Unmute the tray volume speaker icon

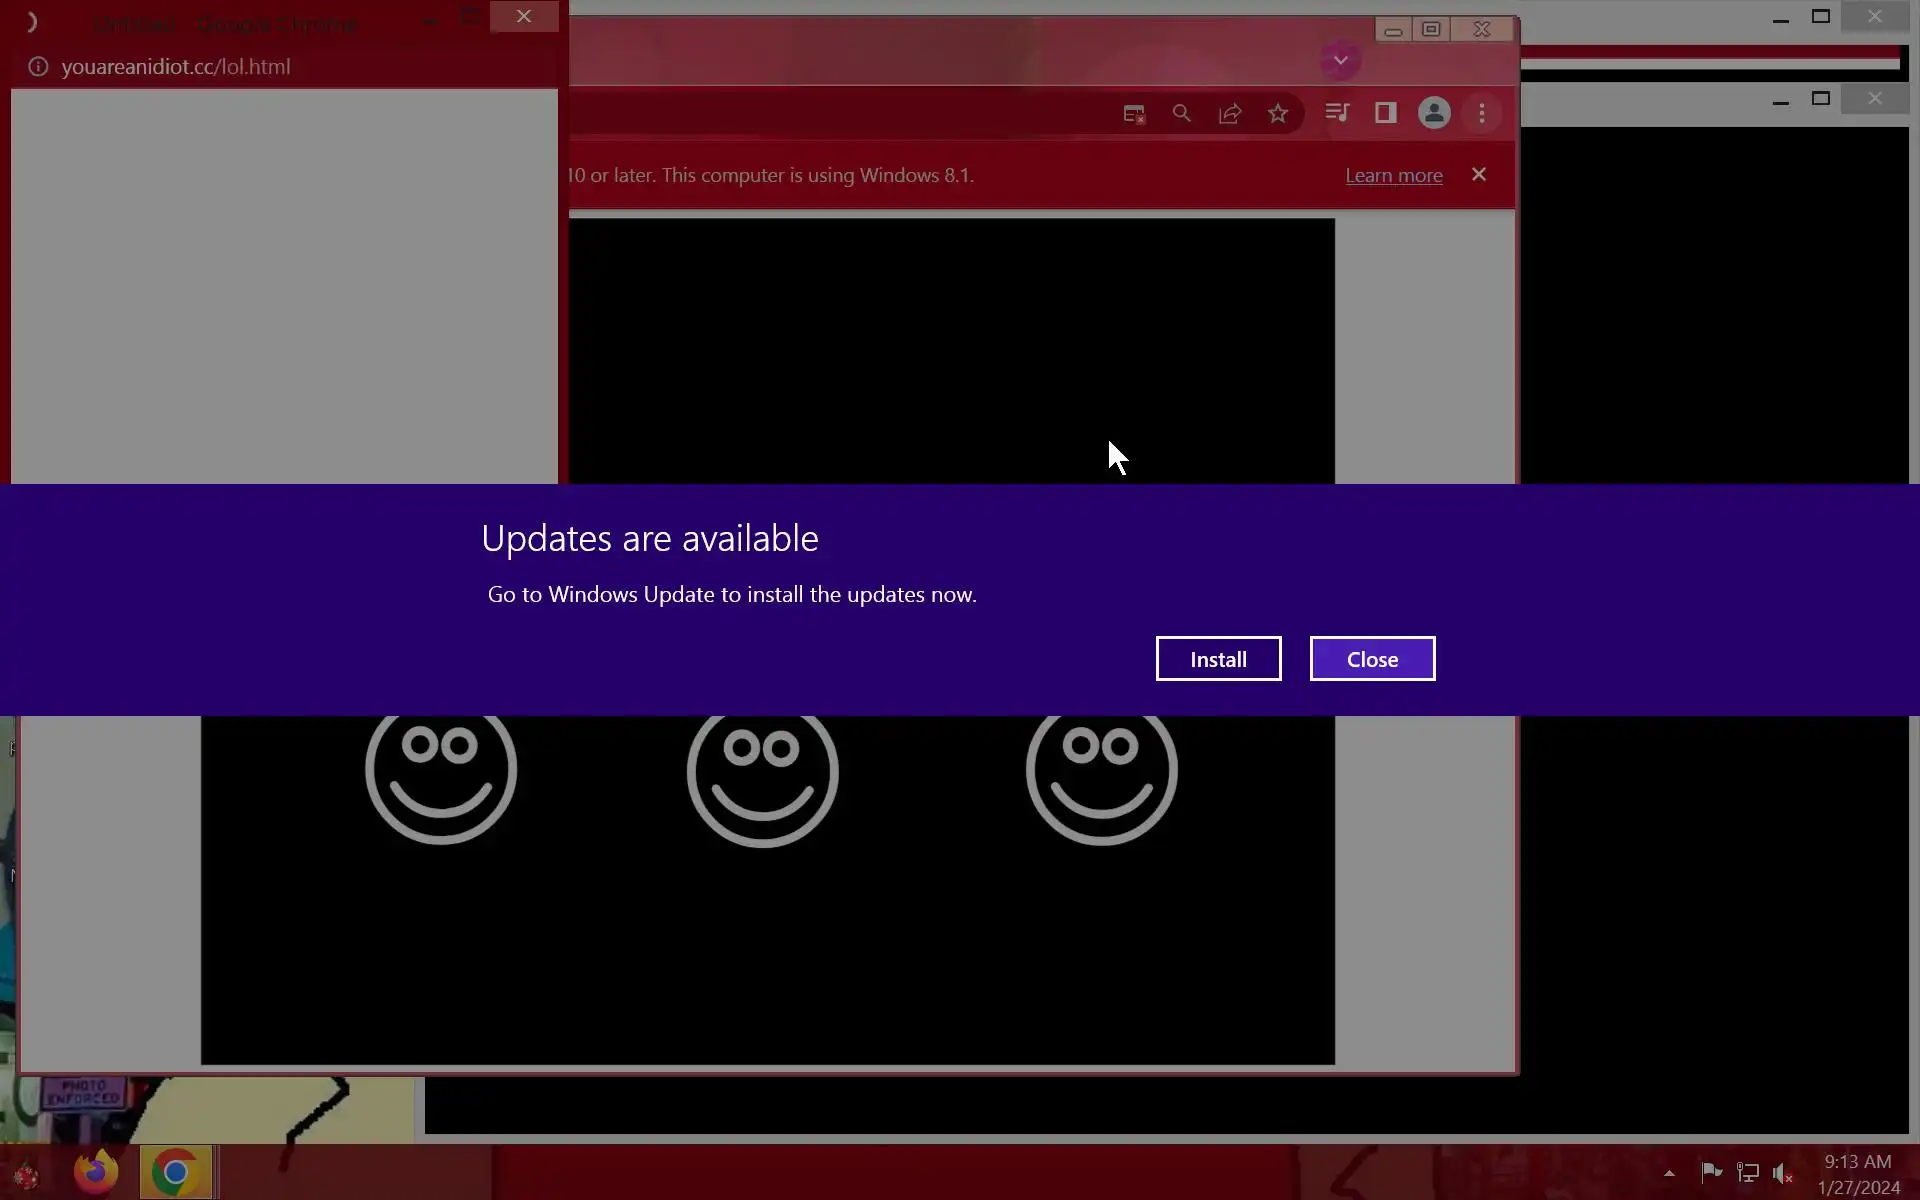(x=1782, y=1173)
